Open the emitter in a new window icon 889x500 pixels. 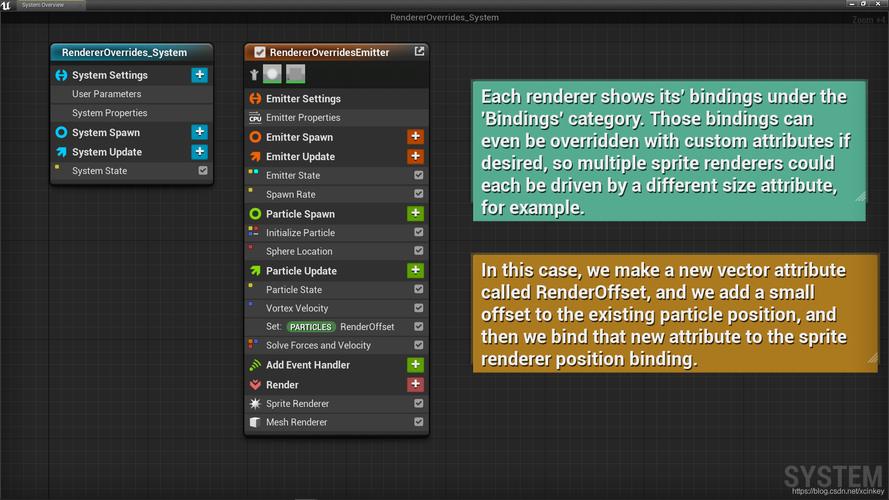pos(419,52)
